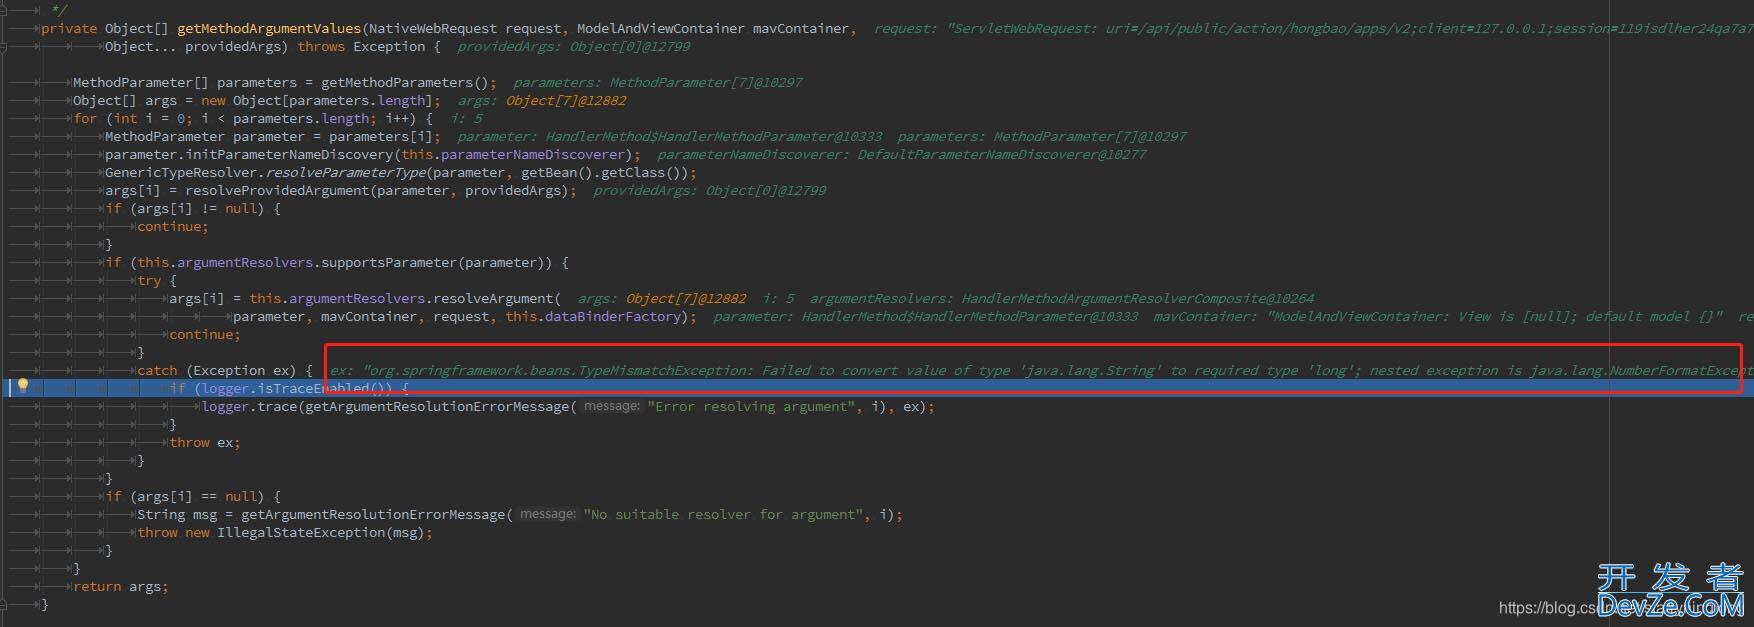
Task: Click IllegalStateException constructor call
Action: [321, 533]
